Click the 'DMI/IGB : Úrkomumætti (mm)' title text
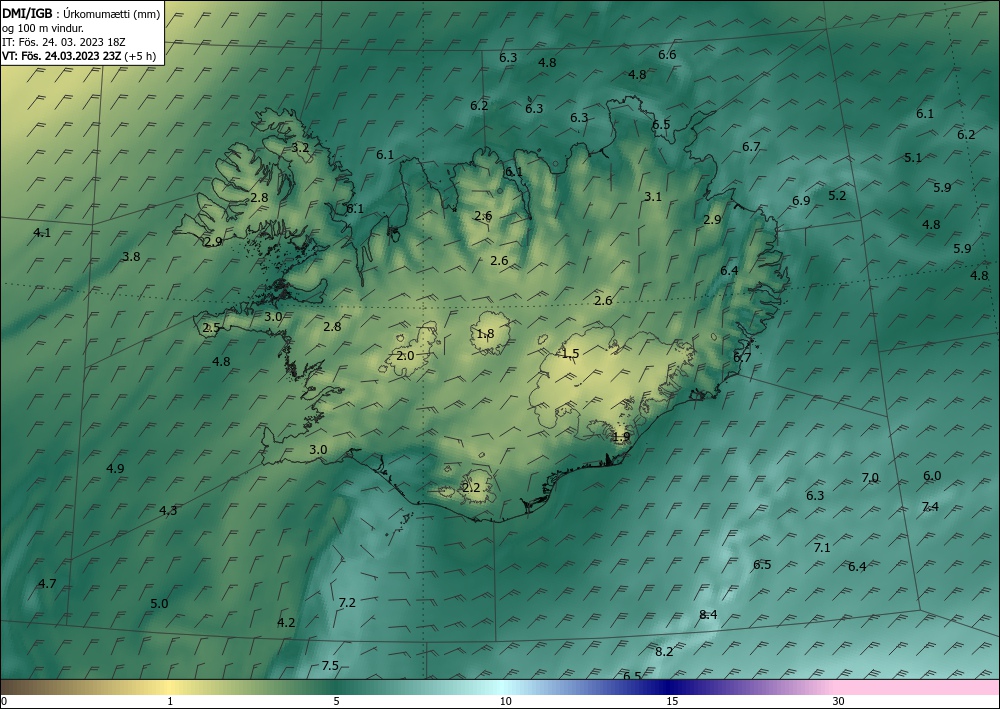 [81, 14]
